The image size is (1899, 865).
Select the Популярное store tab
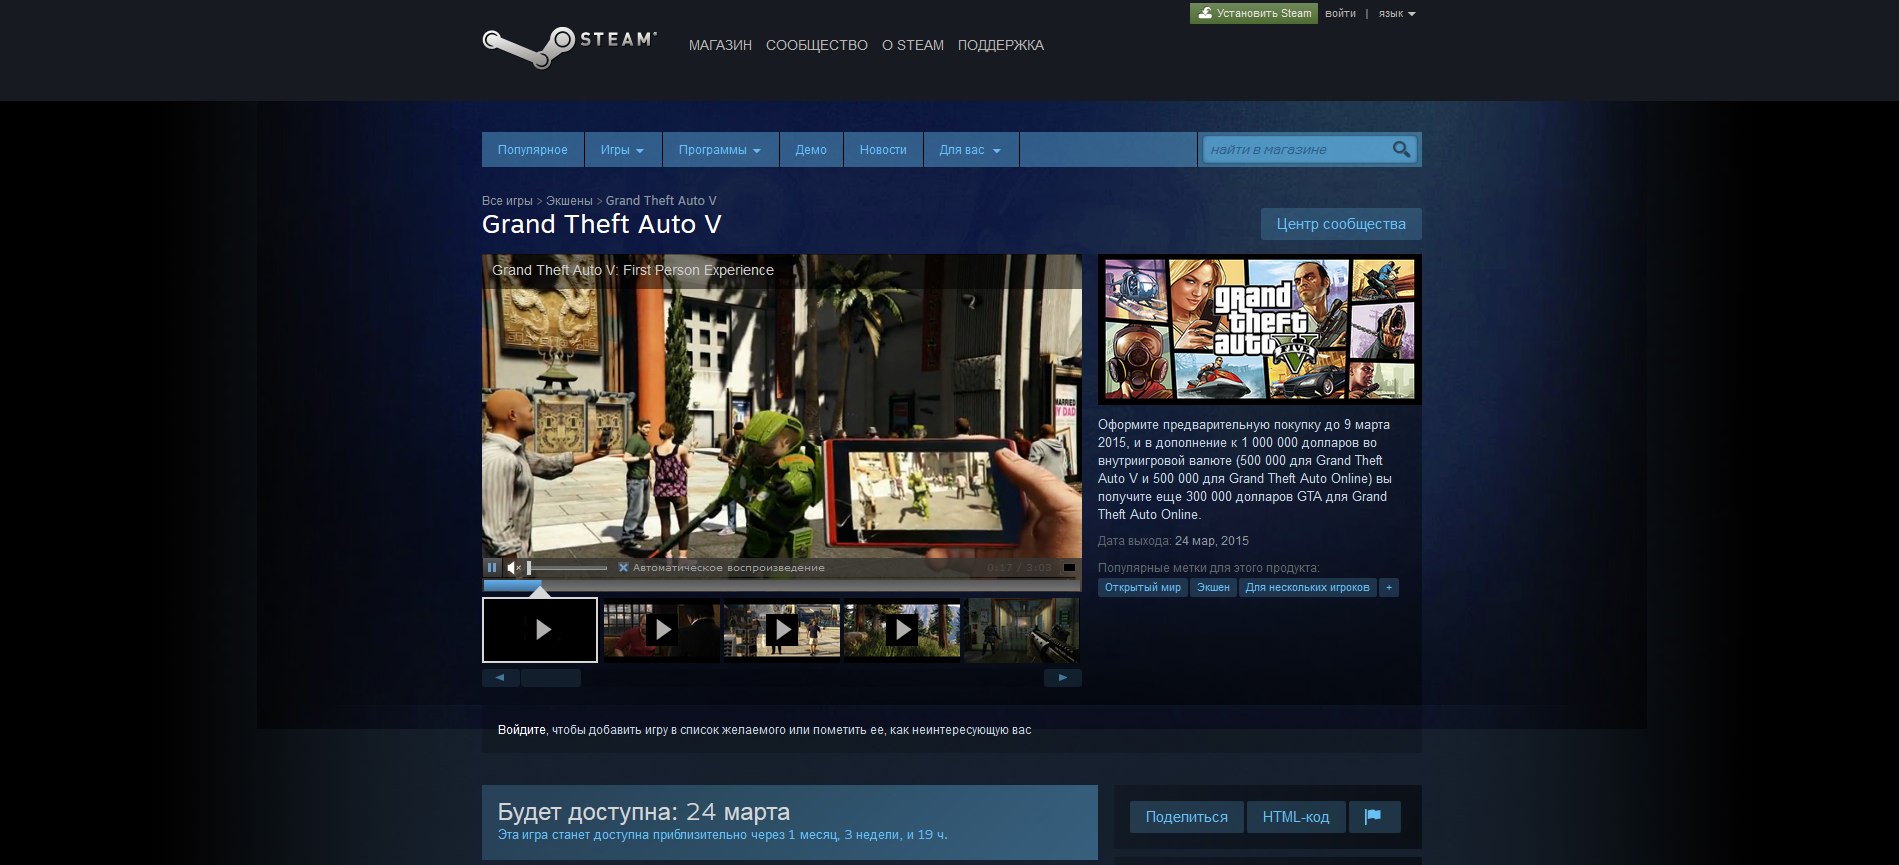pyautogui.click(x=532, y=150)
